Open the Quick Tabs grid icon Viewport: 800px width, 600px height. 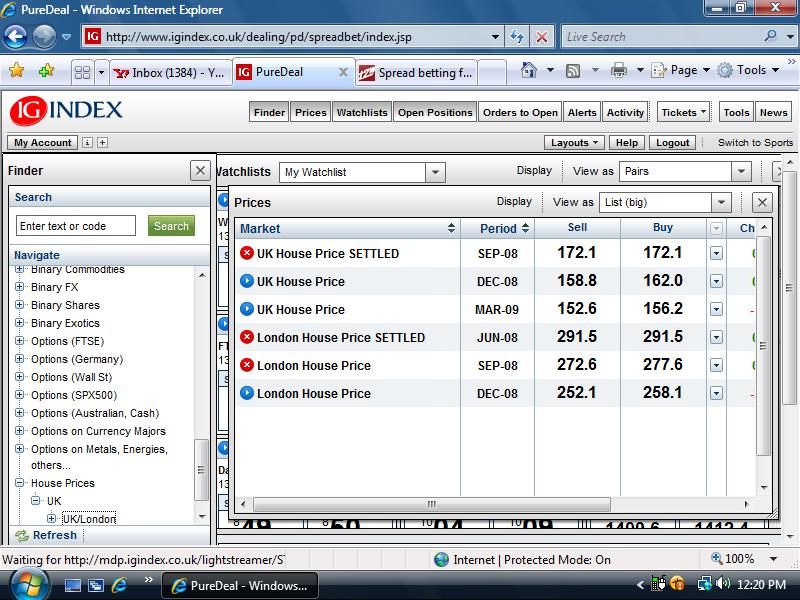click(x=82, y=72)
